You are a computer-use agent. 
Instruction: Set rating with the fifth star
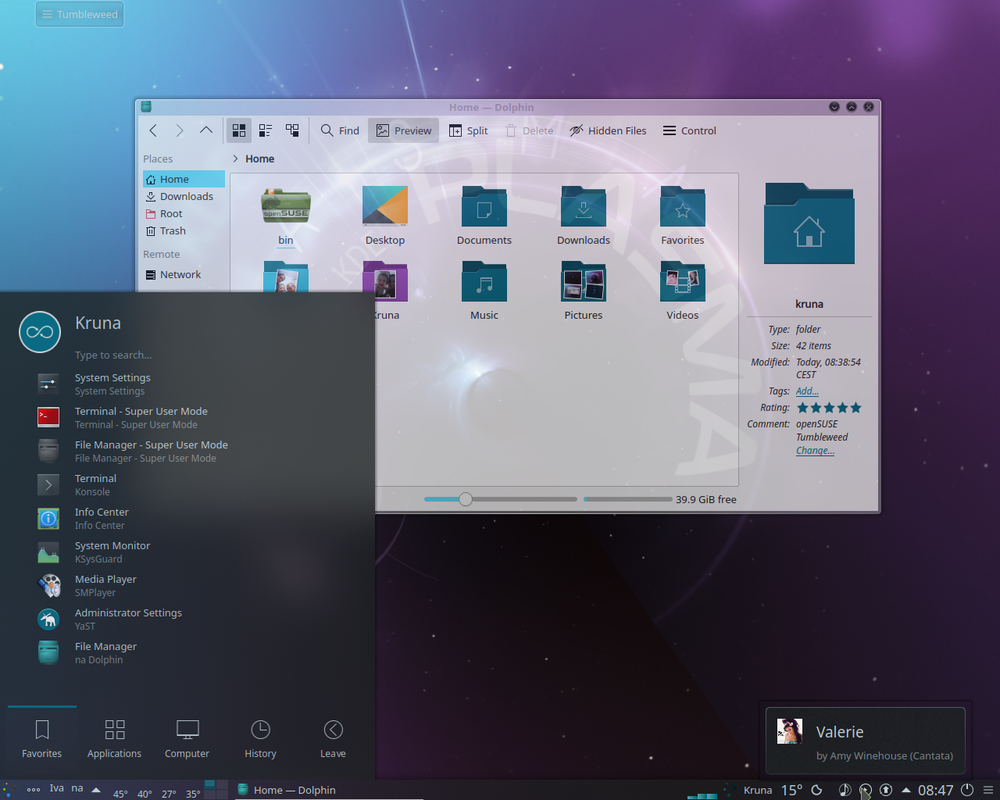click(856, 408)
